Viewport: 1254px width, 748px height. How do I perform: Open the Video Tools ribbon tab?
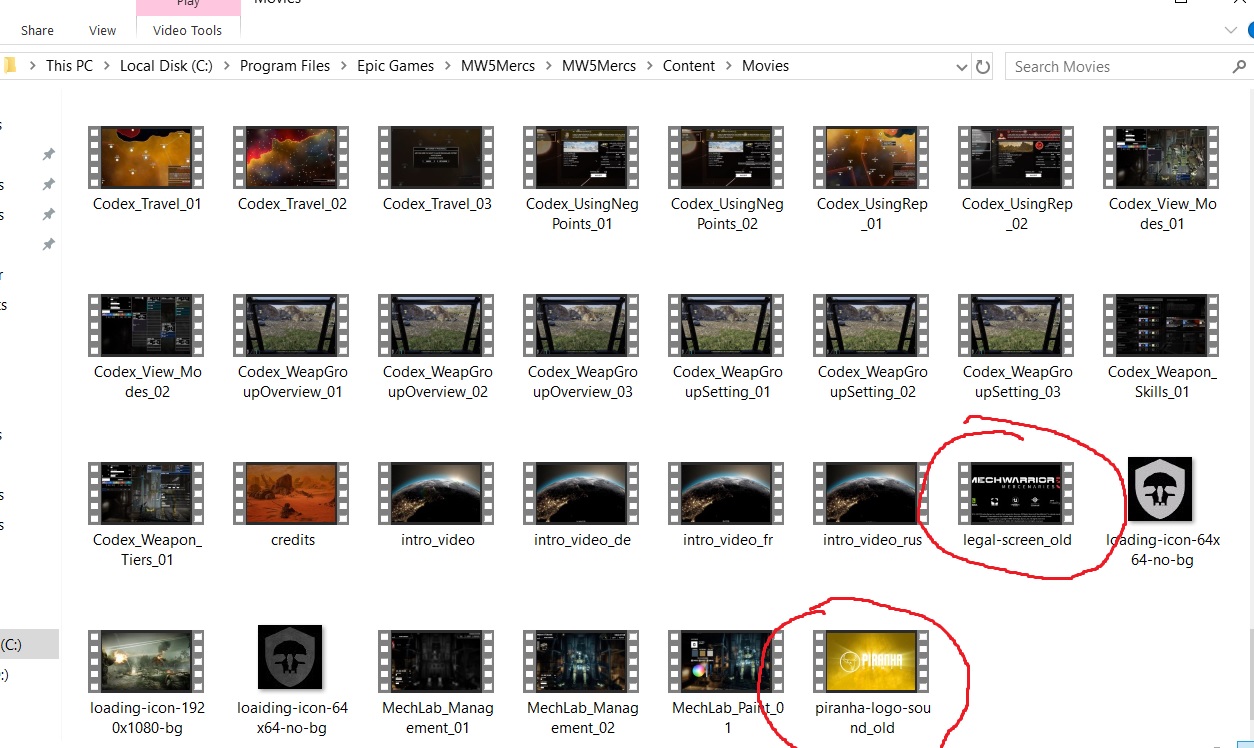click(187, 30)
